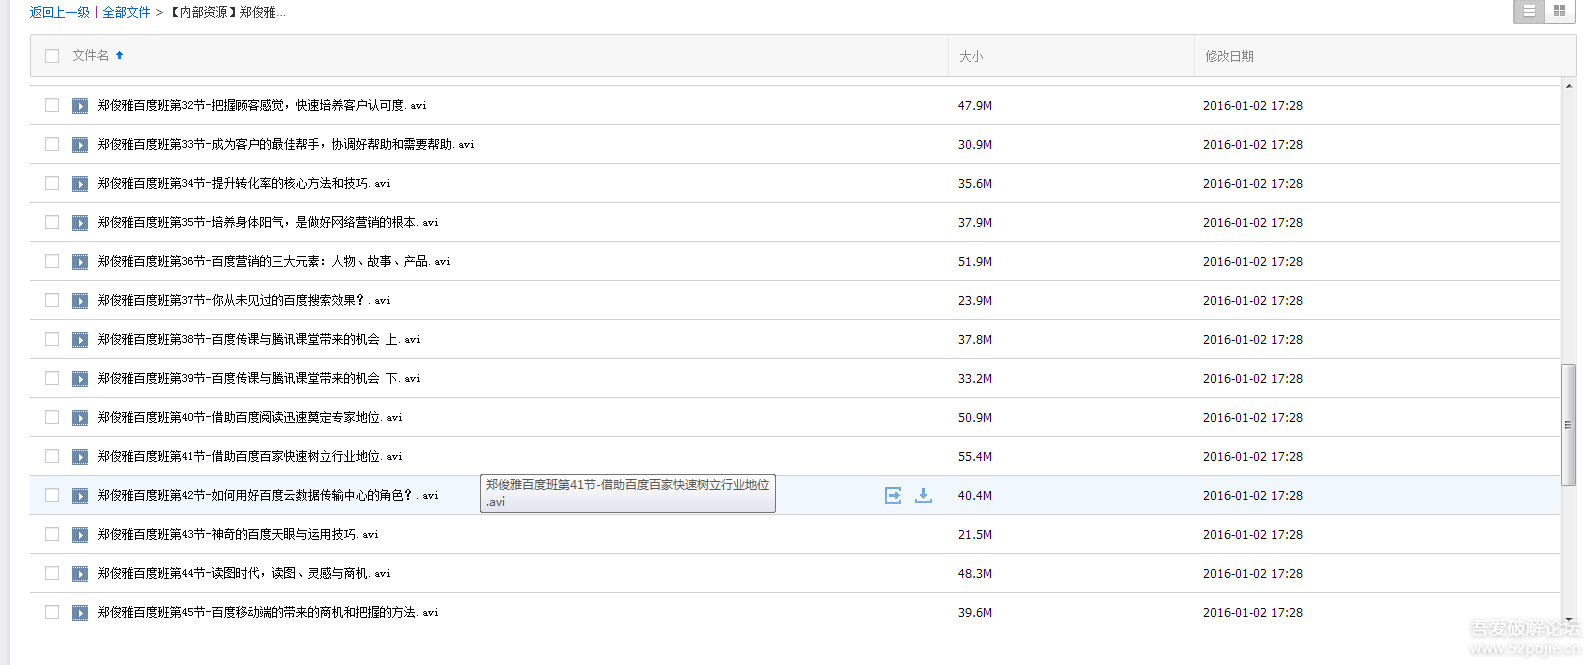Switch to grid thumbnail view
Viewport: 1590px width, 665px height.
pos(1559,11)
